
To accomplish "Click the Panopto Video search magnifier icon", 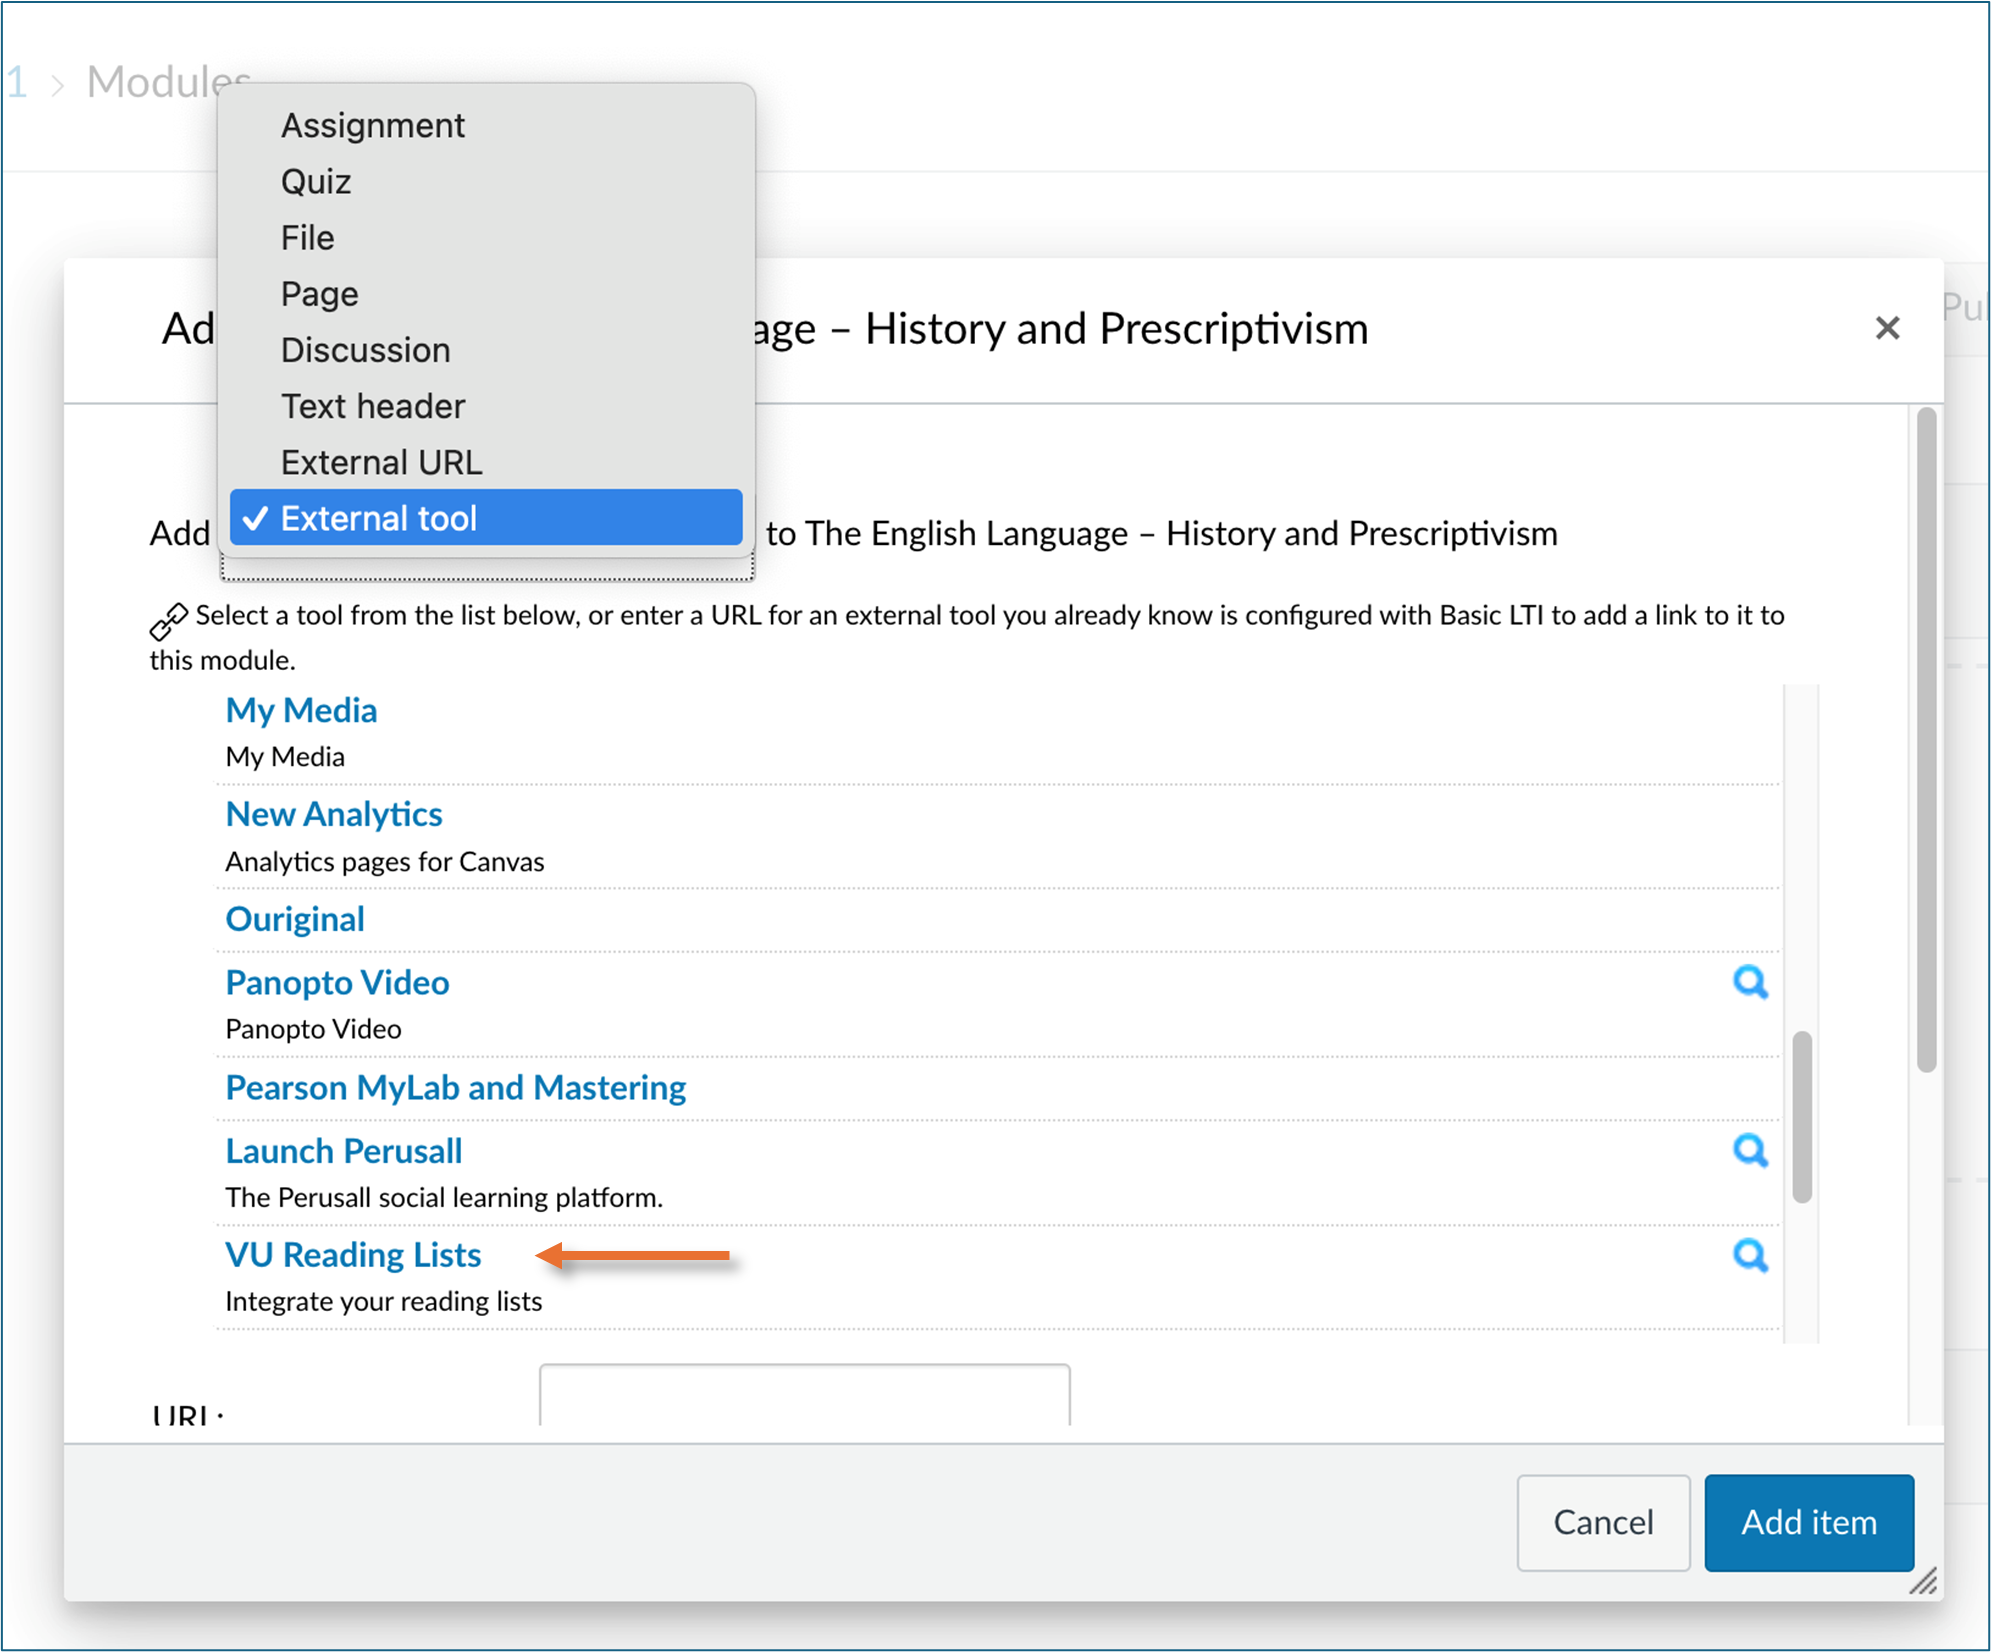I will [x=1750, y=982].
